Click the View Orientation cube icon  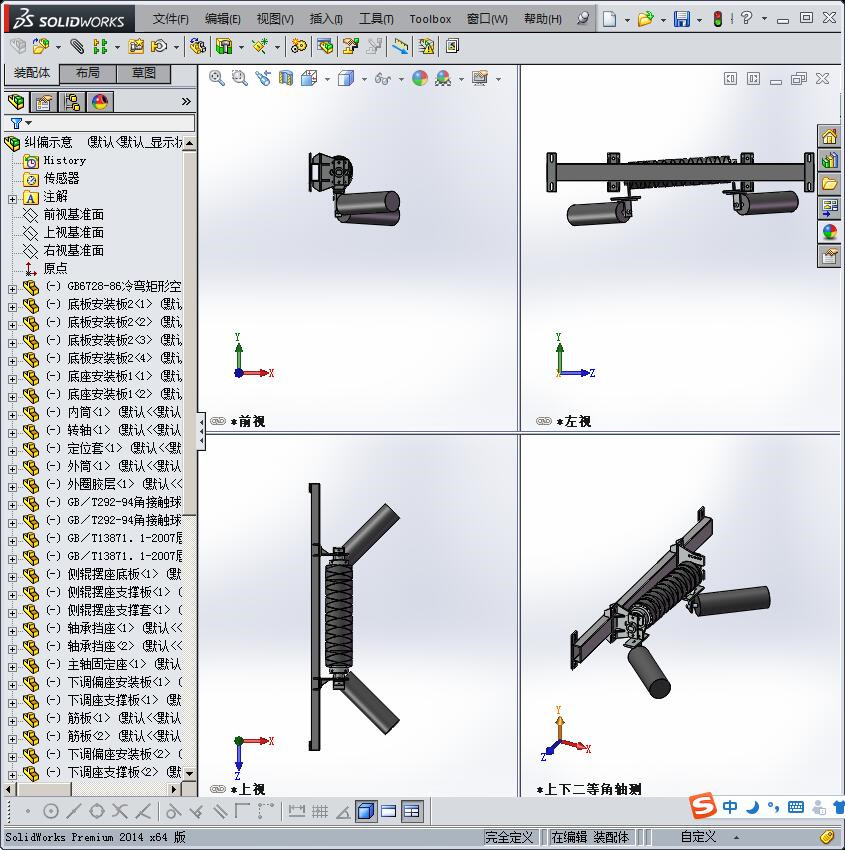pyautogui.click(x=309, y=79)
